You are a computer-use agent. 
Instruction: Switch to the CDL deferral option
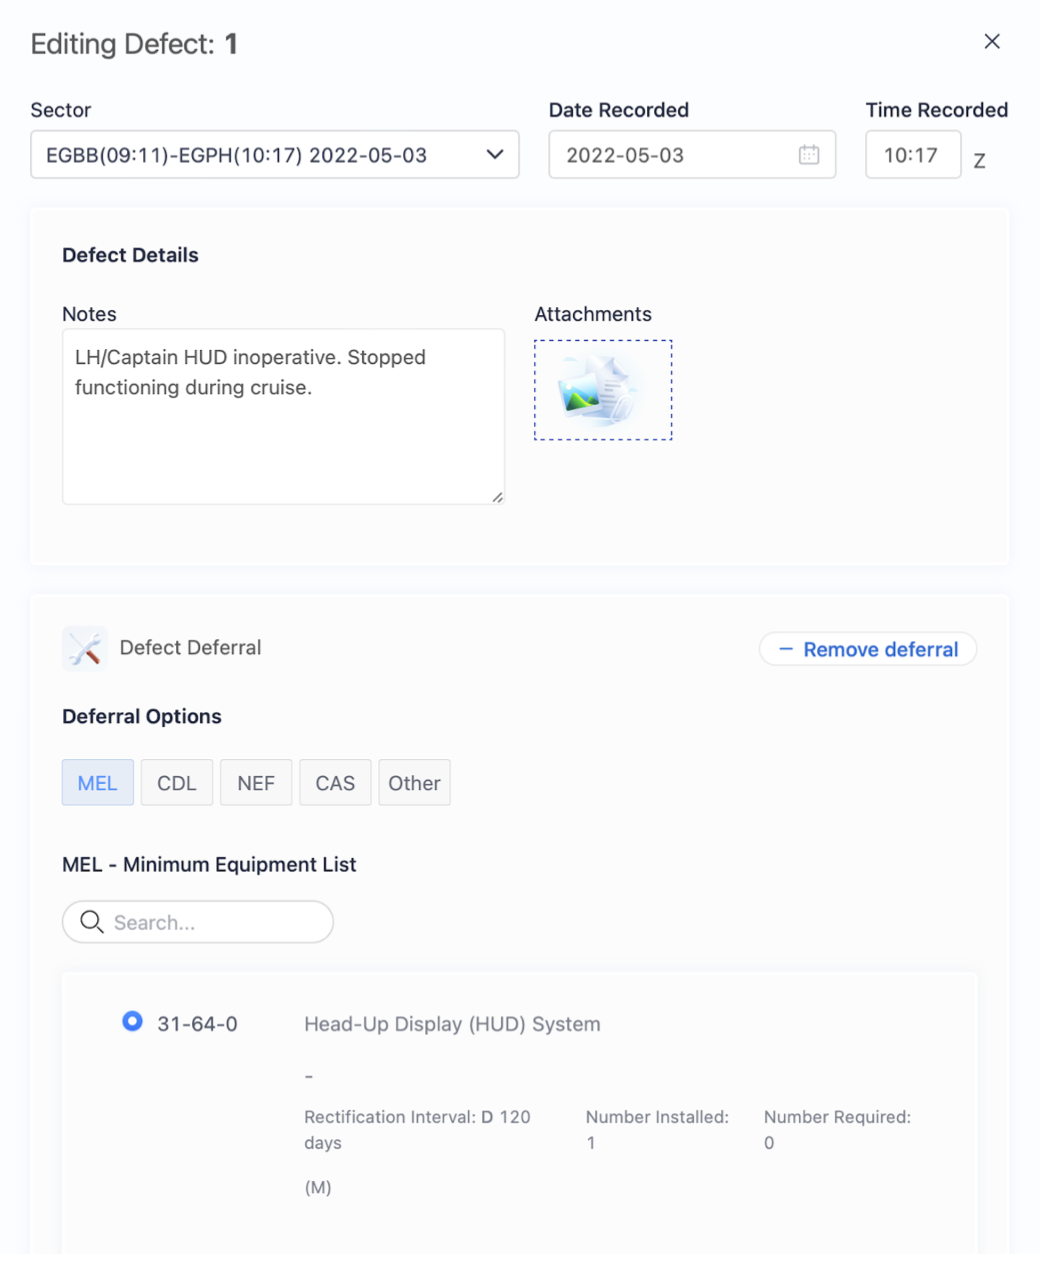click(177, 783)
